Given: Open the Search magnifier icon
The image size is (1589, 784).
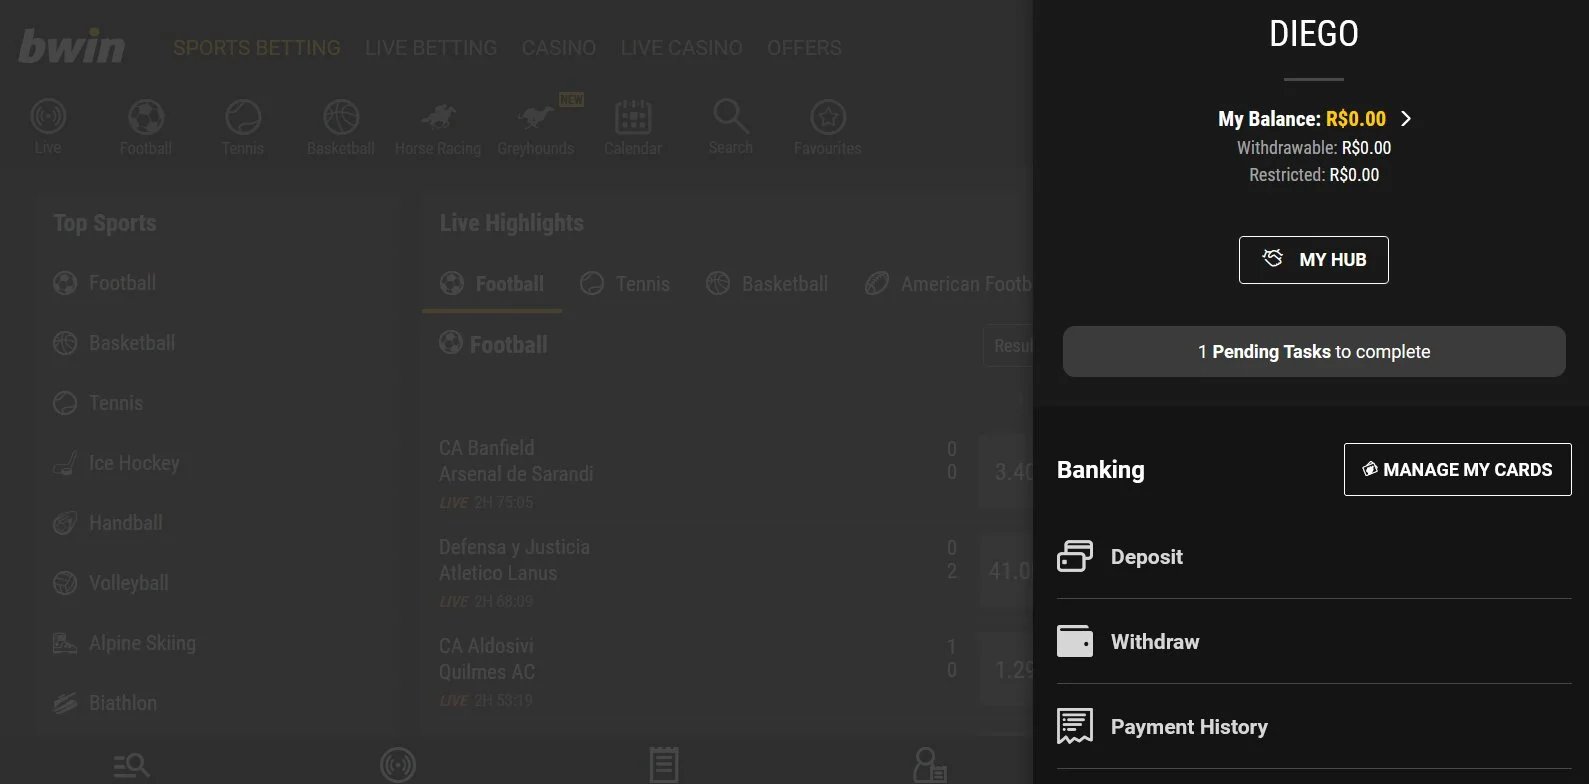Looking at the screenshot, I should tap(731, 116).
